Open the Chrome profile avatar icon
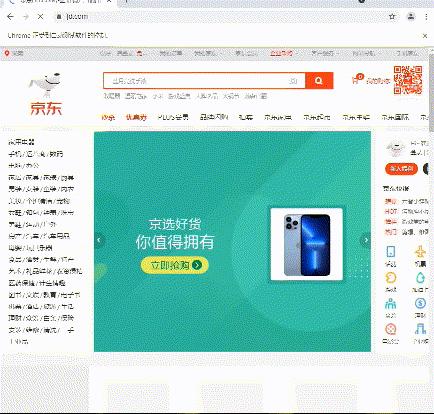 [x=411, y=16]
